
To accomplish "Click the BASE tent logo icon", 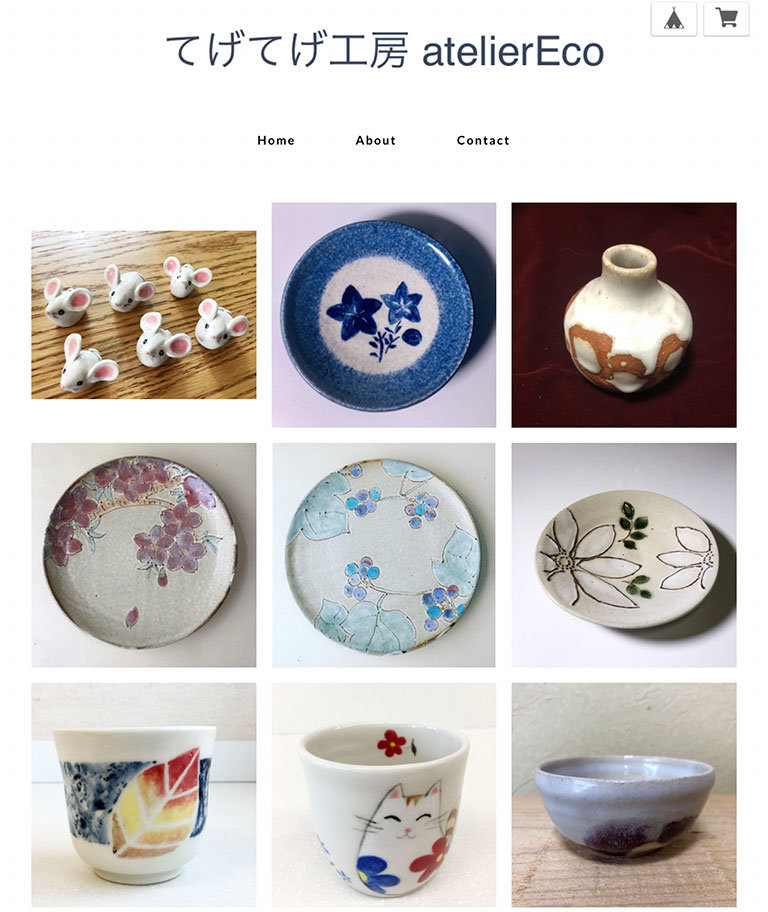I will click(674, 19).
